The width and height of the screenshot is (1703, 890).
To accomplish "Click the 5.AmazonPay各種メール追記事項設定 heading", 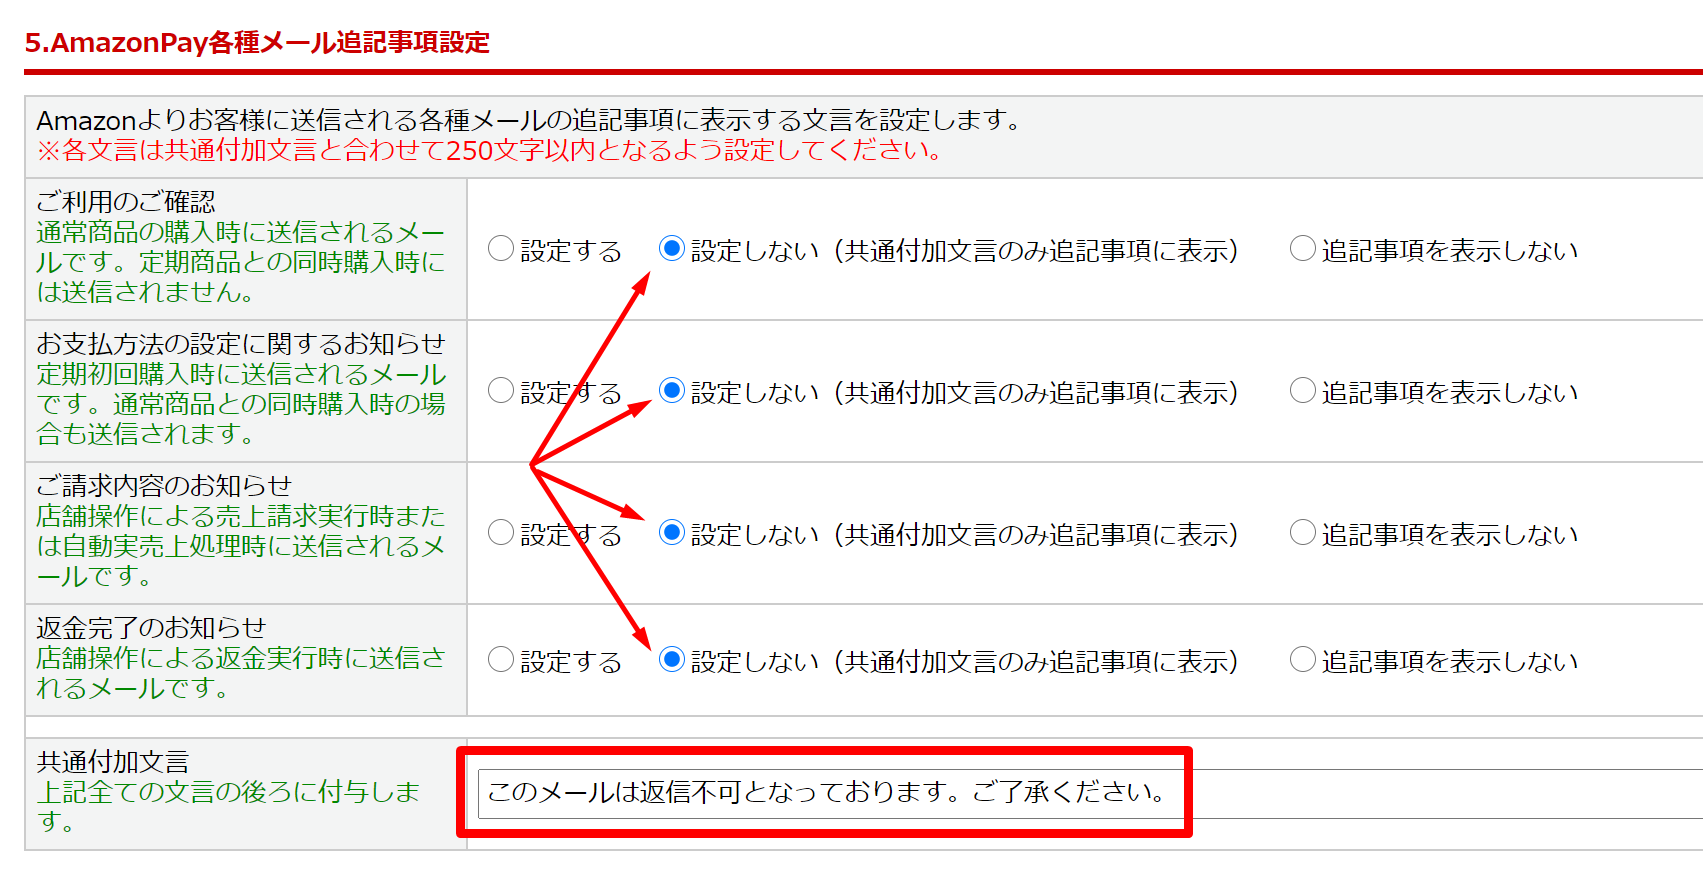I will coord(257,42).
